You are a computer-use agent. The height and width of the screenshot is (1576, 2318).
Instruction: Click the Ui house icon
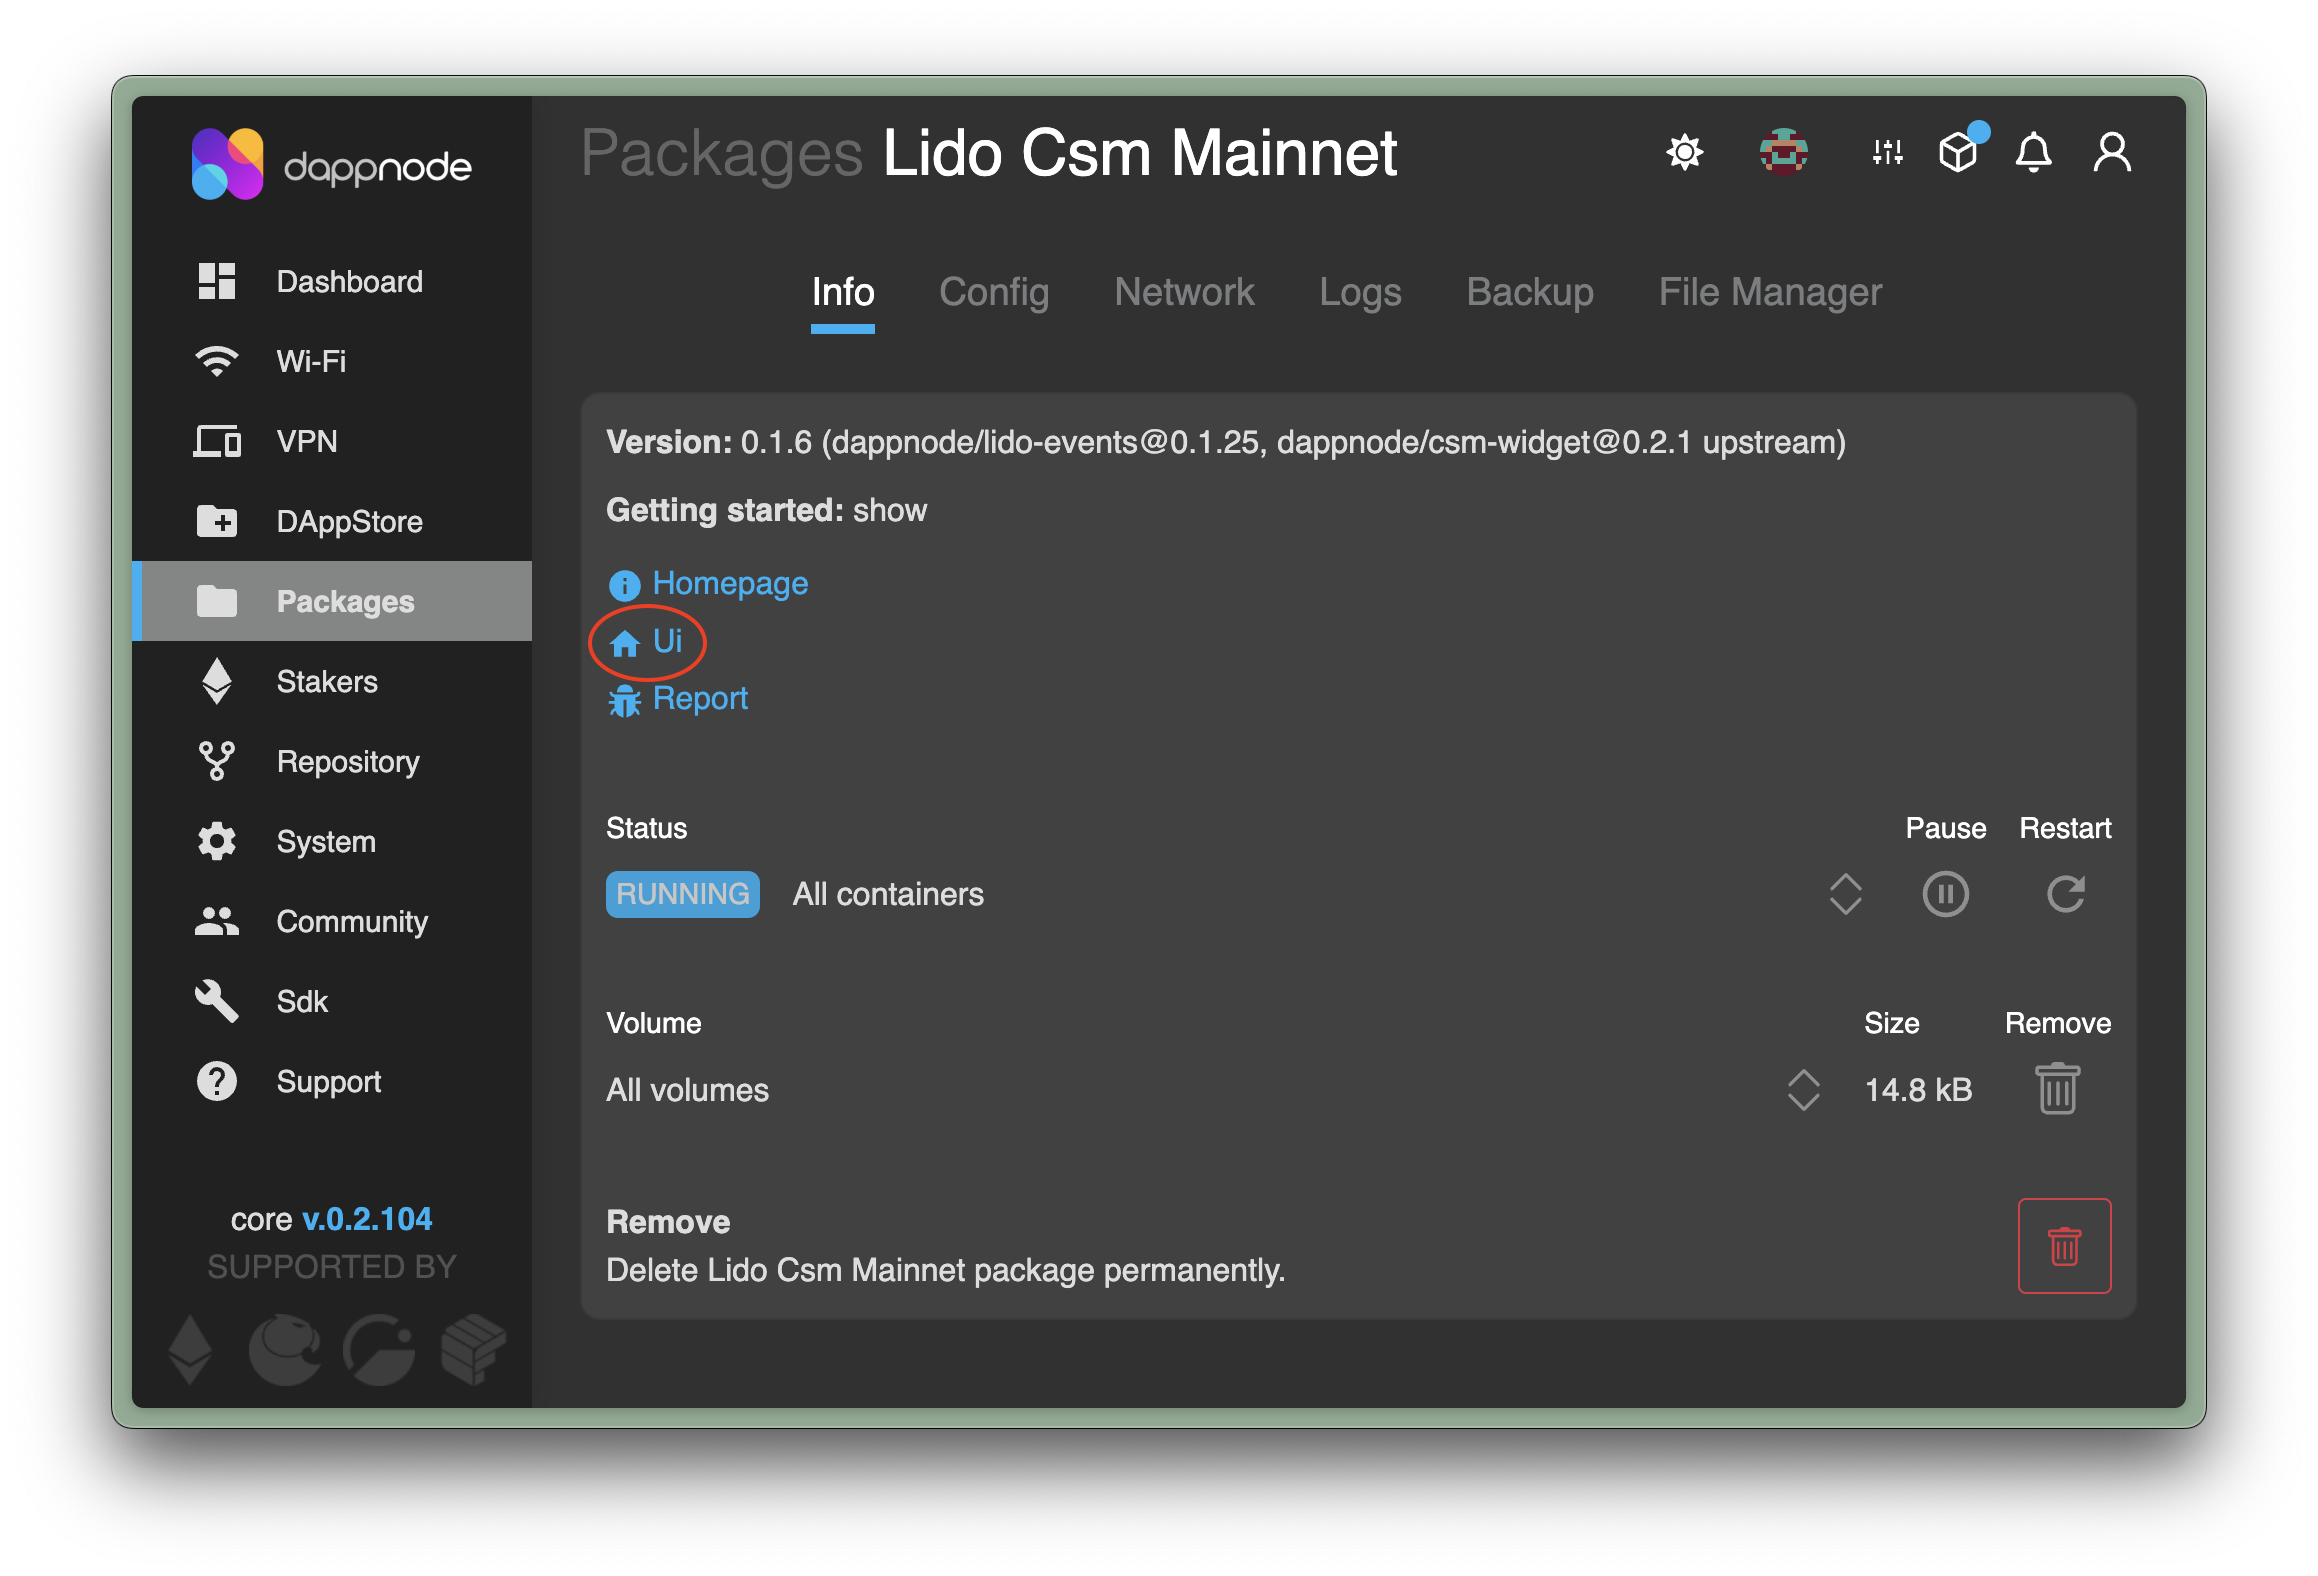click(x=624, y=643)
